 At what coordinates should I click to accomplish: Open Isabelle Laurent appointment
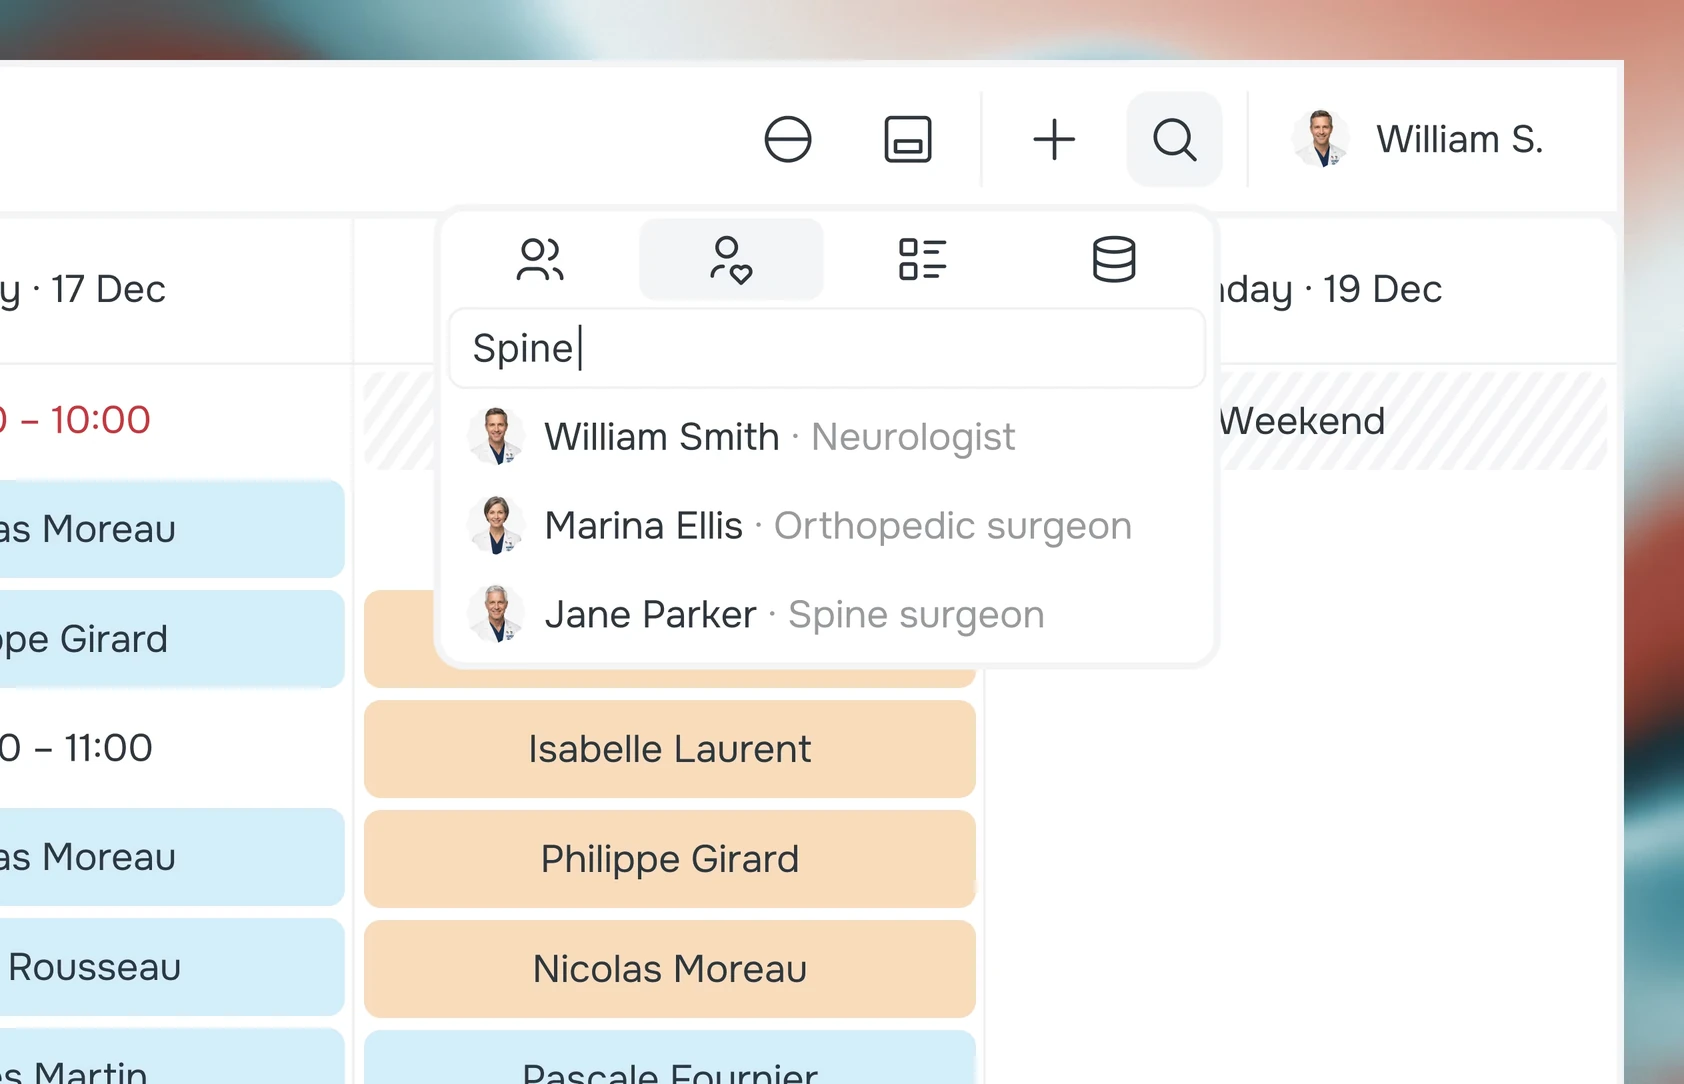(x=670, y=749)
